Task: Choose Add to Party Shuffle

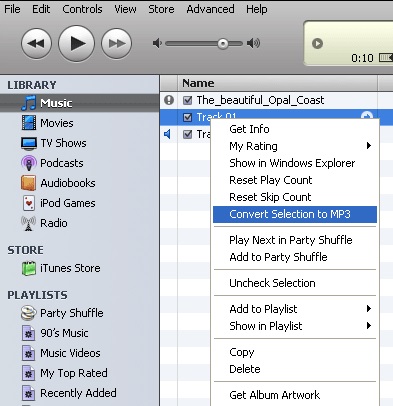Action: [295, 257]
